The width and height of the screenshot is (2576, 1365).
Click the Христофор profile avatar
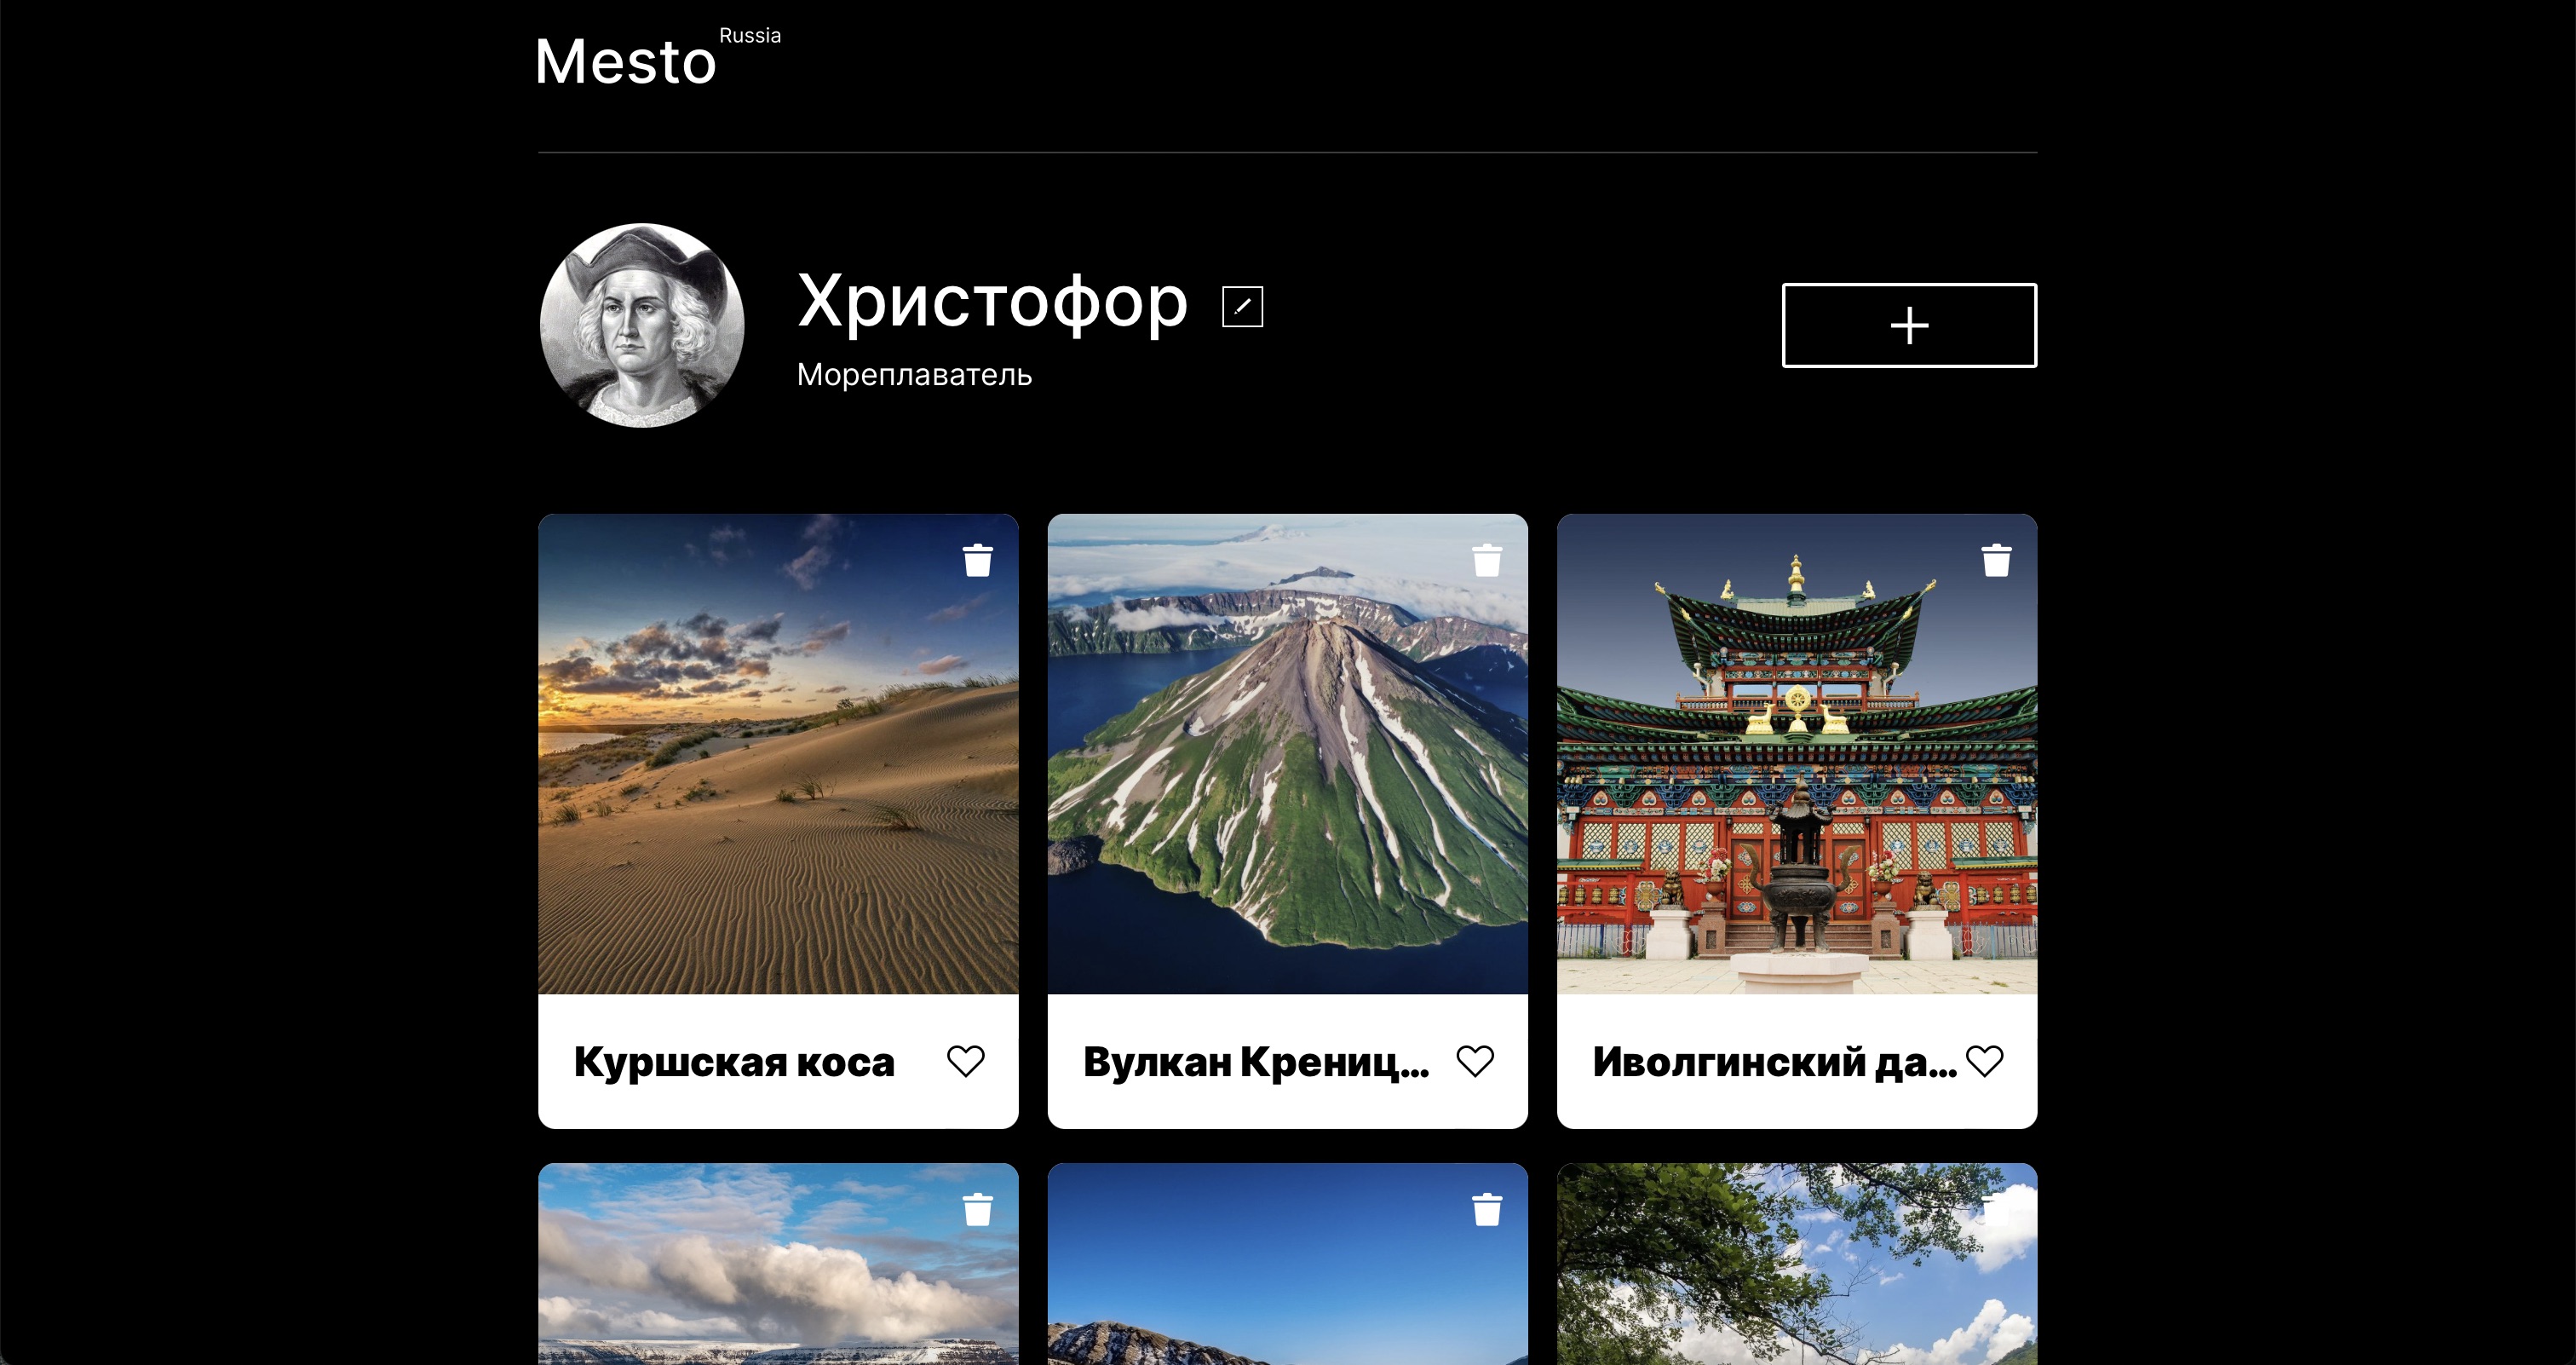[641, 325]
